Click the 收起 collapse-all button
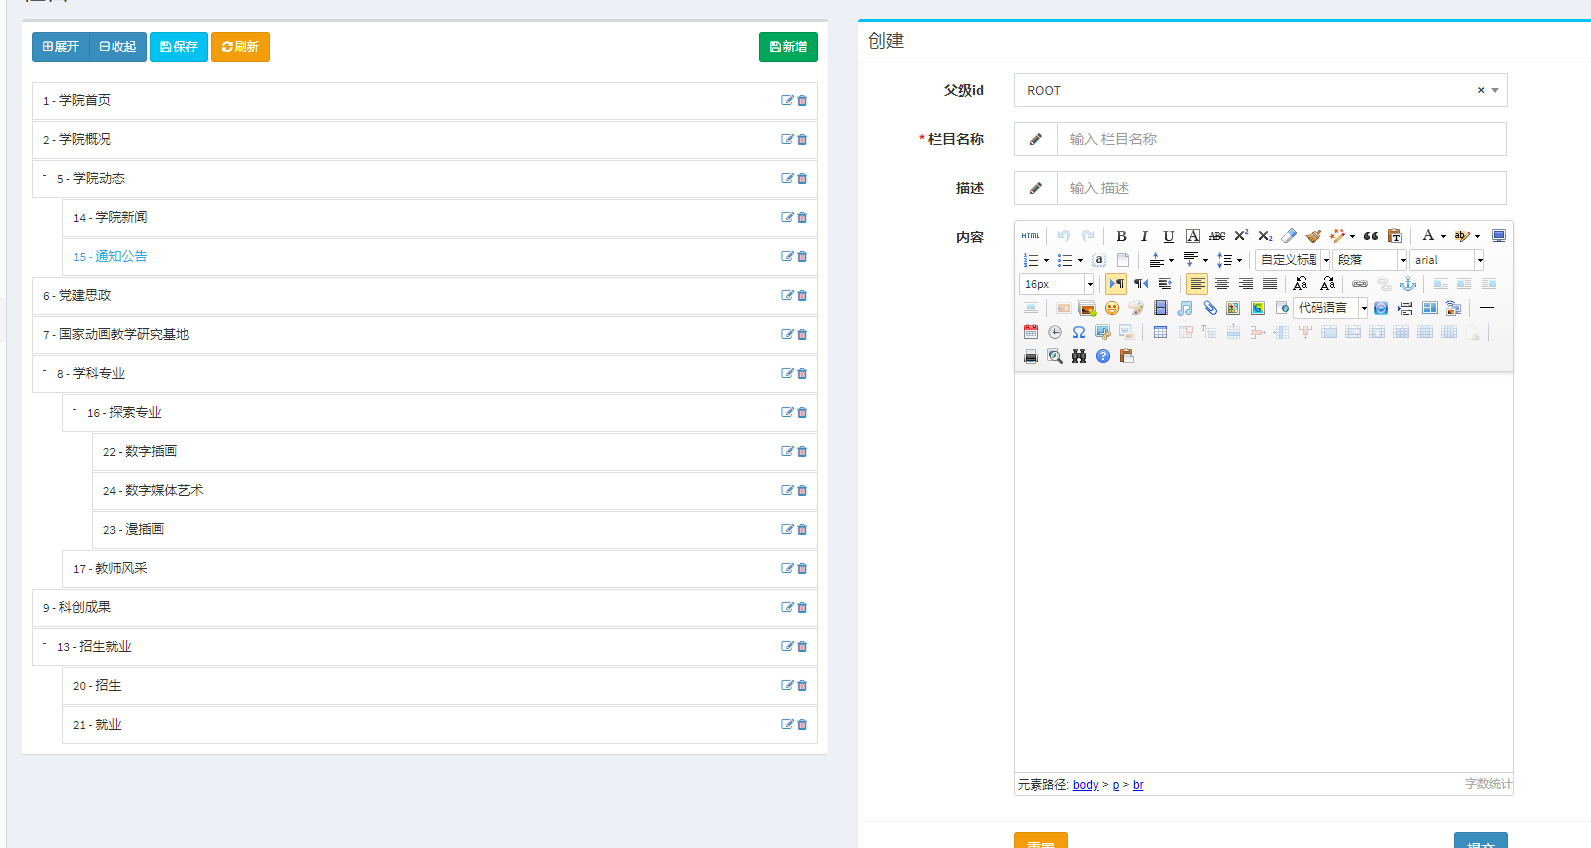1591x848 pixels. click(x=118, y=47)
